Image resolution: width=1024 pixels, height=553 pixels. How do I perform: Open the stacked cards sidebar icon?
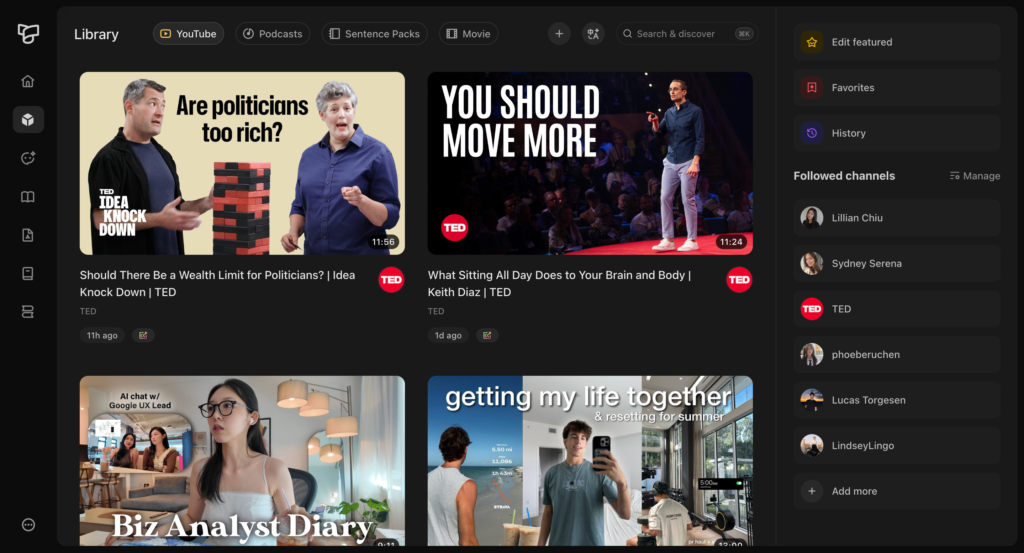[x=27, y=312]
